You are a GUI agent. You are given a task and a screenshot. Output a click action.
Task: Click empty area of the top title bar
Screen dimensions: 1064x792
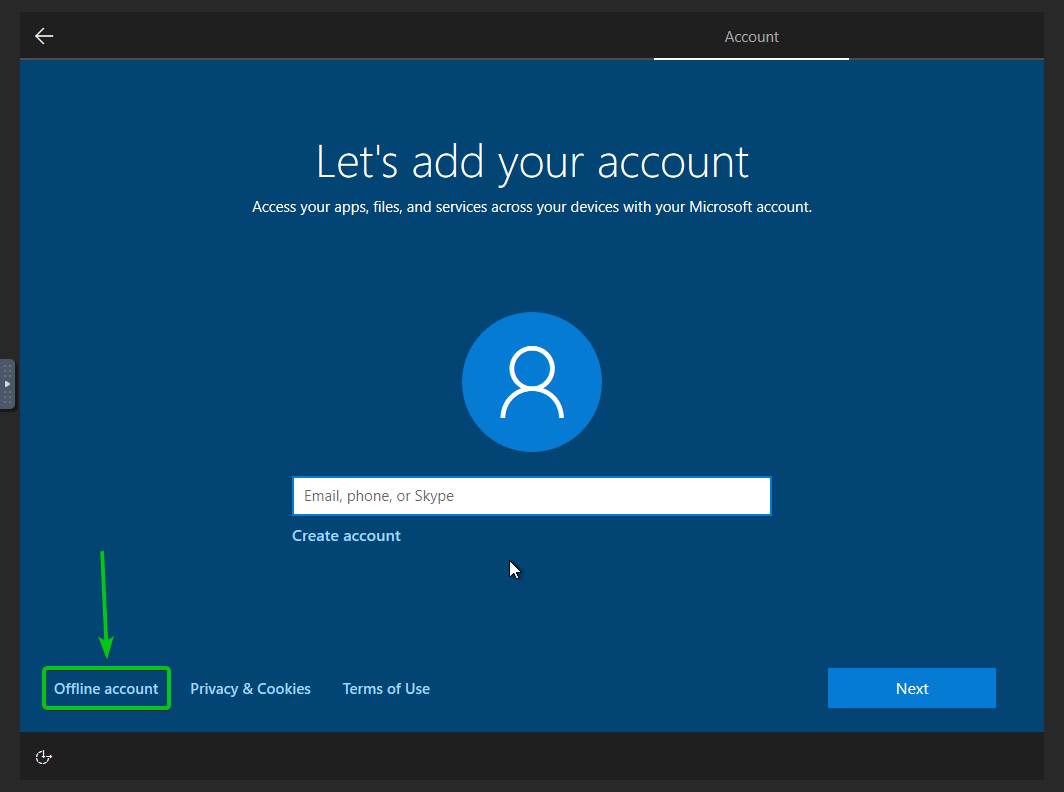point(350,37)
